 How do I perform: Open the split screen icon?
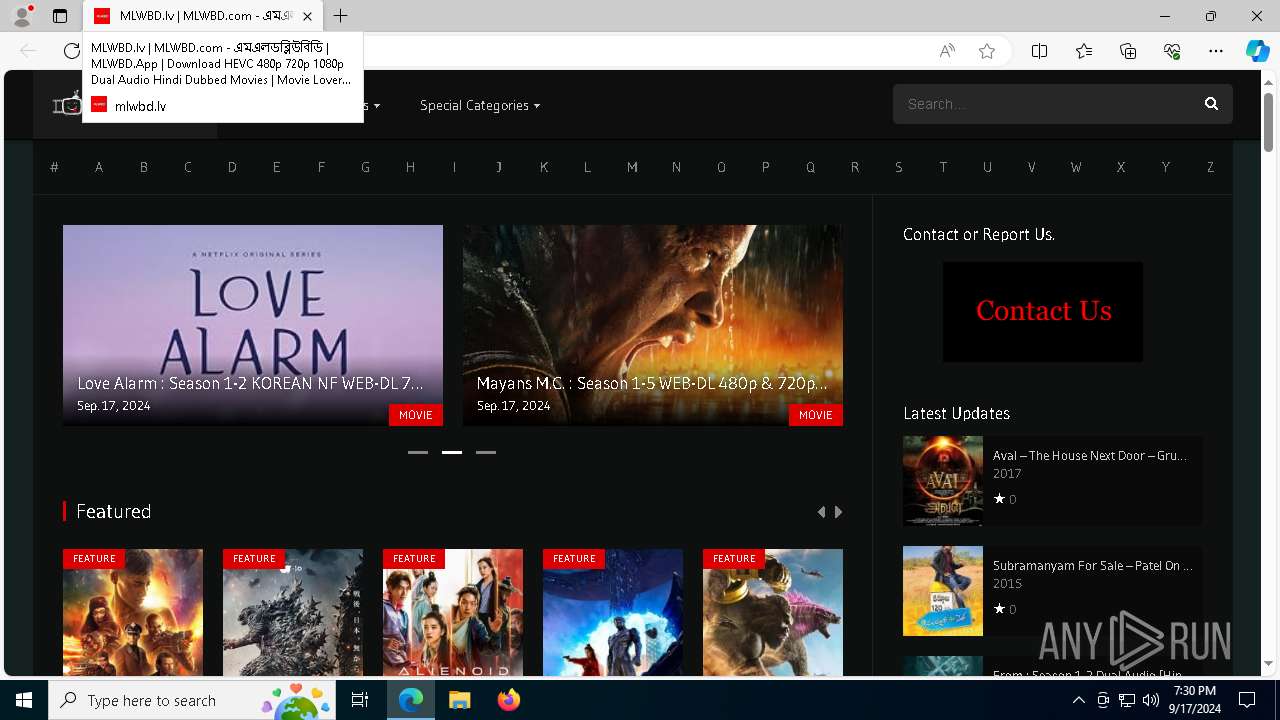1039,51
